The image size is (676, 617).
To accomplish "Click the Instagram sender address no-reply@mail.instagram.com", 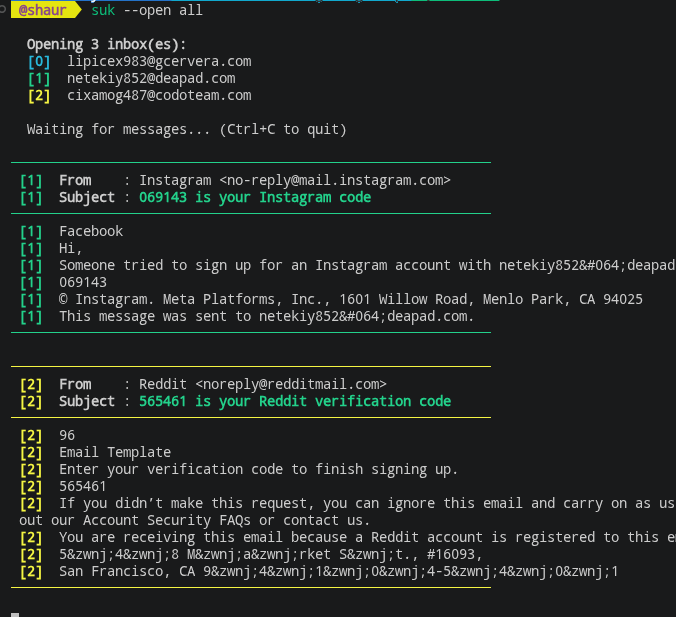I will coord(335,180).
